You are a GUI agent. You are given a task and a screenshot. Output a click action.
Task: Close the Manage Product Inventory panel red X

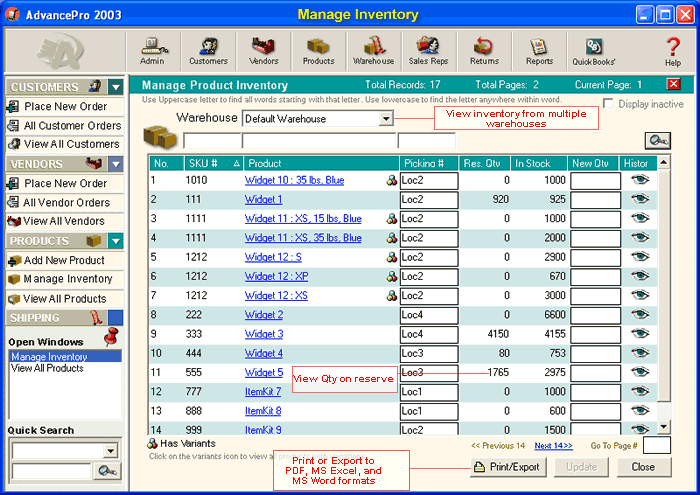(x=673, y=84)
